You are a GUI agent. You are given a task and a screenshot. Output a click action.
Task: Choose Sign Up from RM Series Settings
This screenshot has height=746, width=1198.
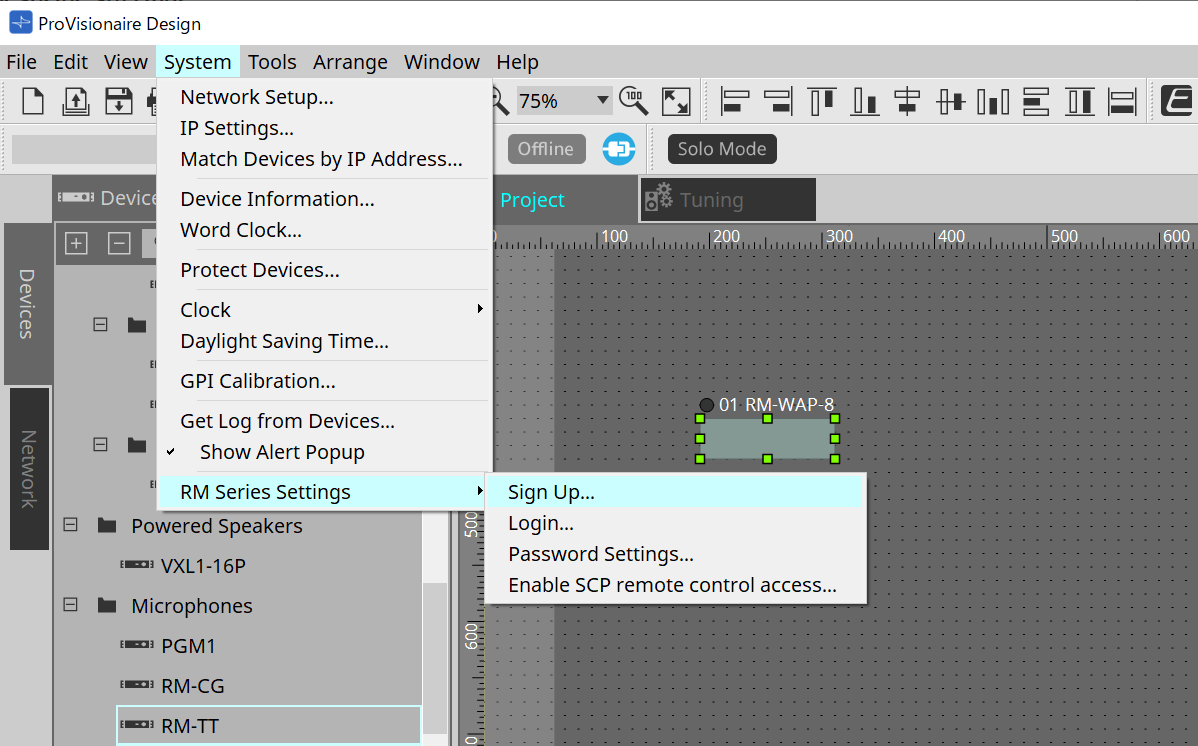[551, 492]
